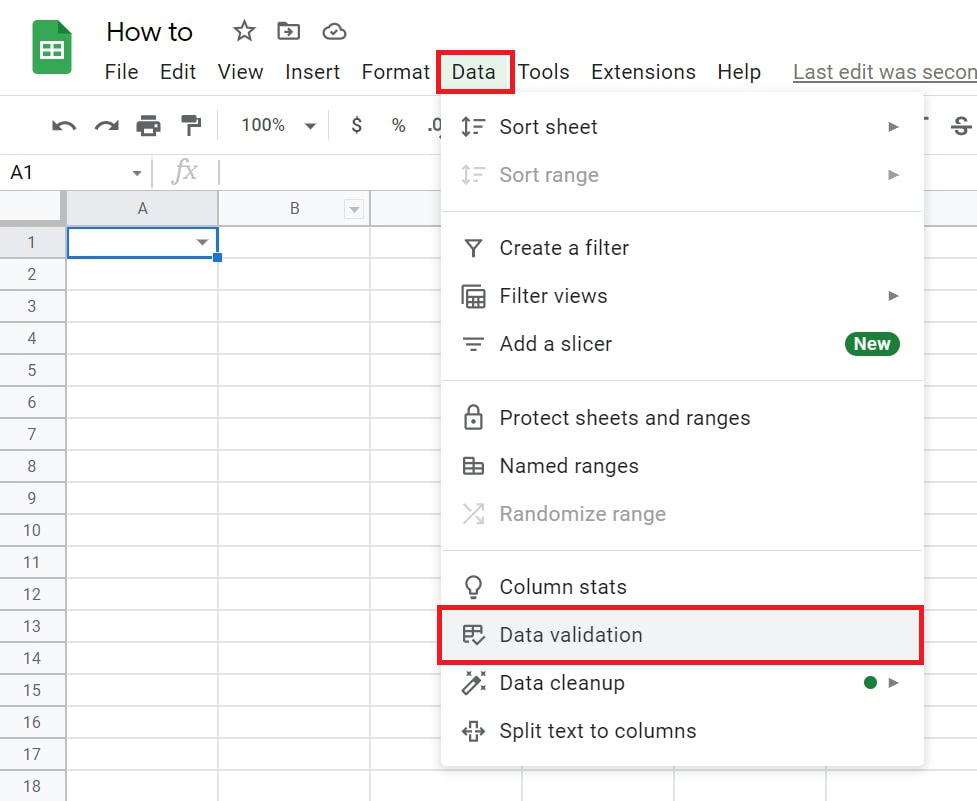977x801 pixels.
Task: Click the redo arrow icon
Action: [106, 126]
